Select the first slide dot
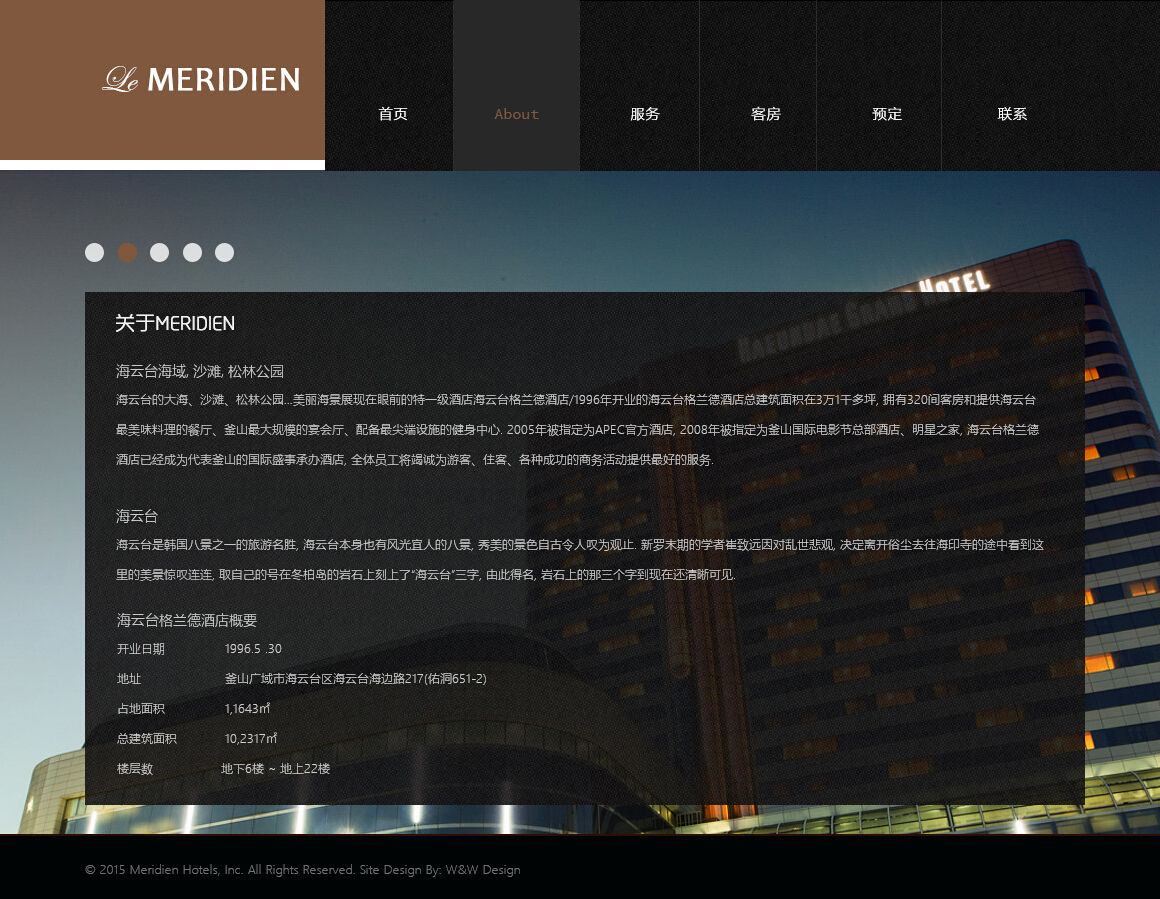 [95, 252]
